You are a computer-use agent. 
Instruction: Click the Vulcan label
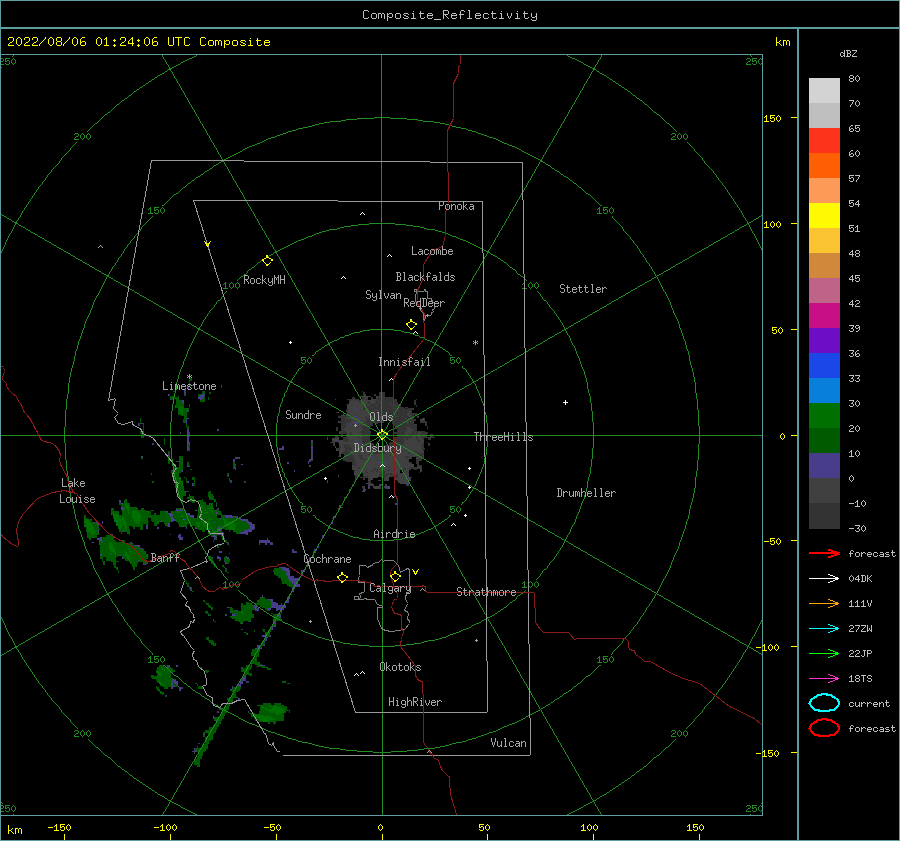[509, 743]
